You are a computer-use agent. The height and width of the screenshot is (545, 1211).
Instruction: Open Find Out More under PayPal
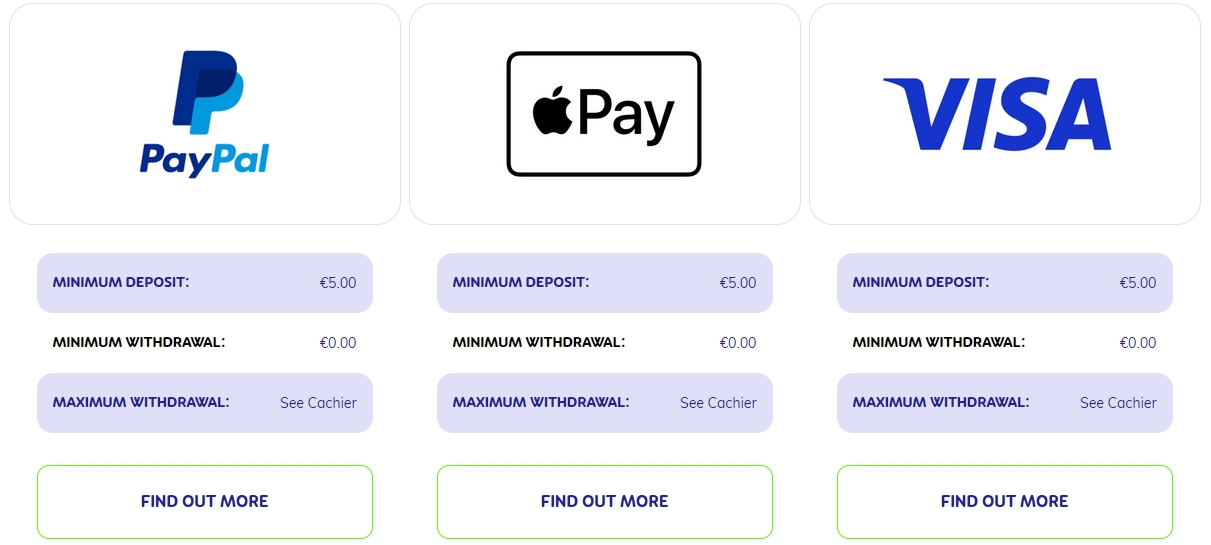pos(205,501)
